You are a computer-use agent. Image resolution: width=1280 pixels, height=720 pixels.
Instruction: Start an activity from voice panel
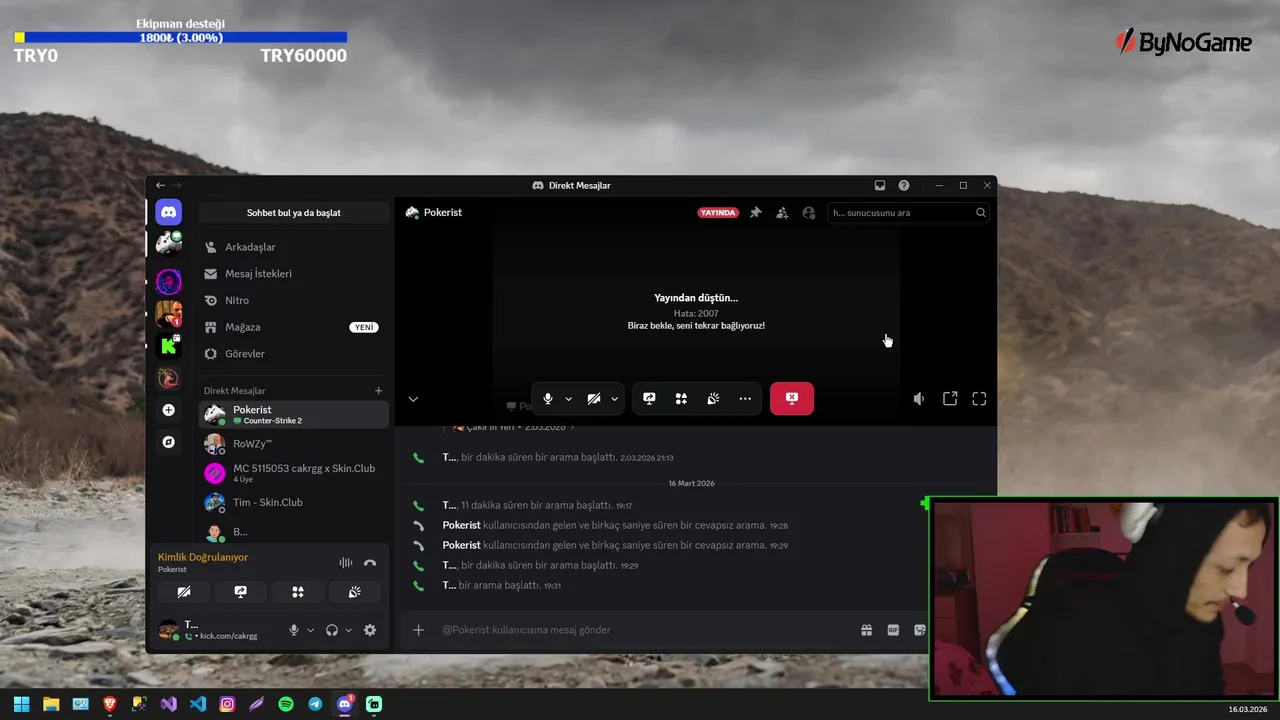coord(298,592)
